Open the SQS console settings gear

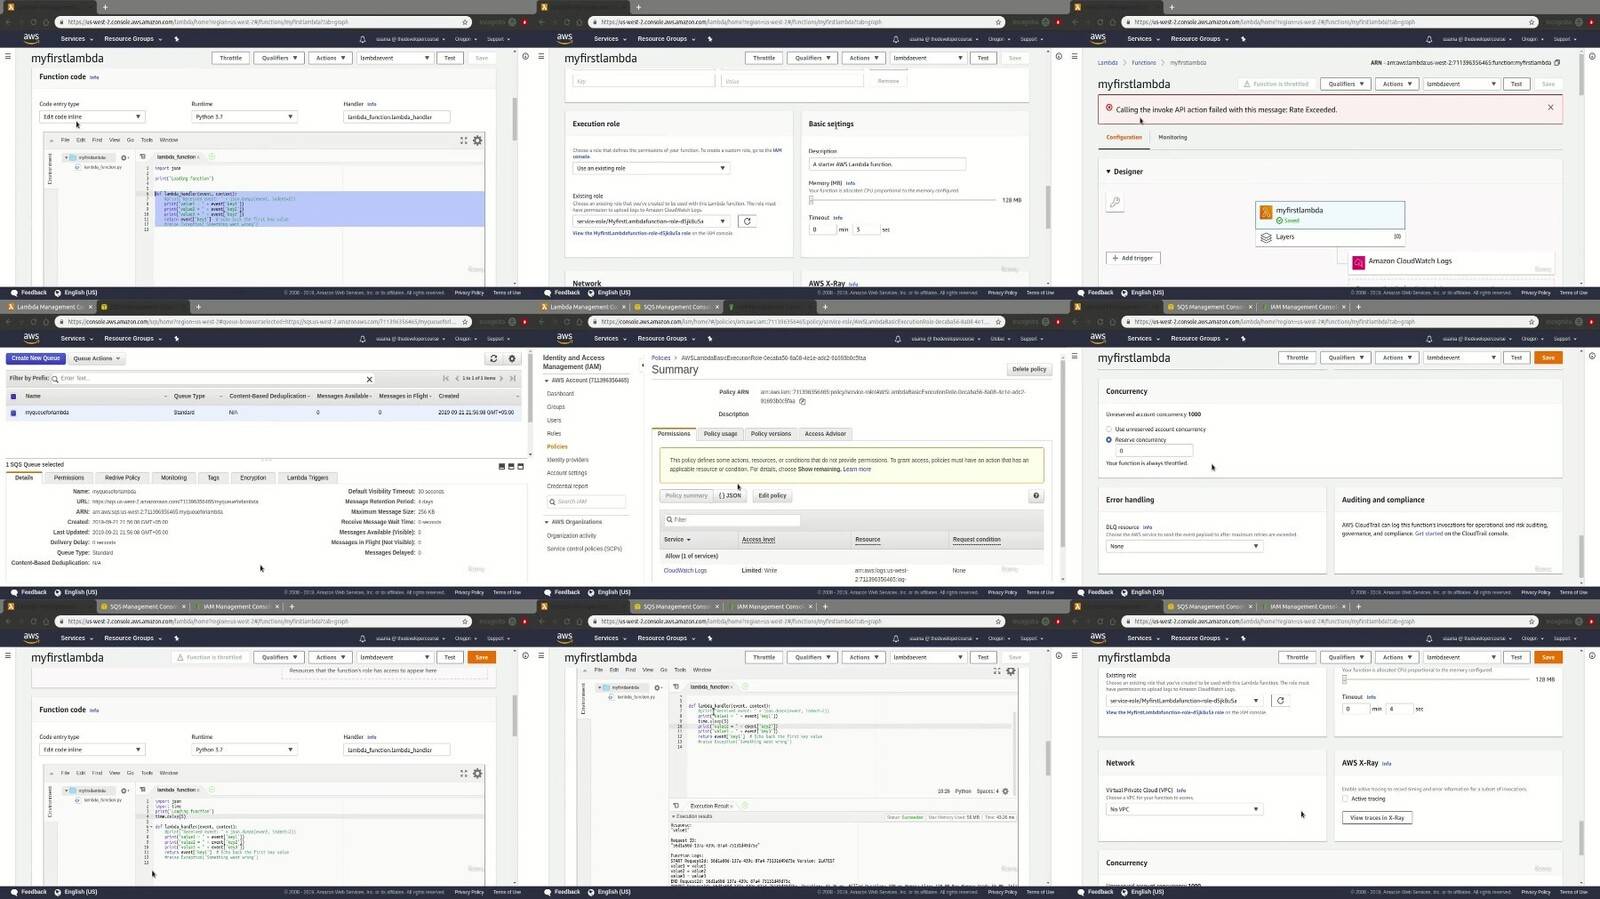pyautogui.click(x=512, y=358)
